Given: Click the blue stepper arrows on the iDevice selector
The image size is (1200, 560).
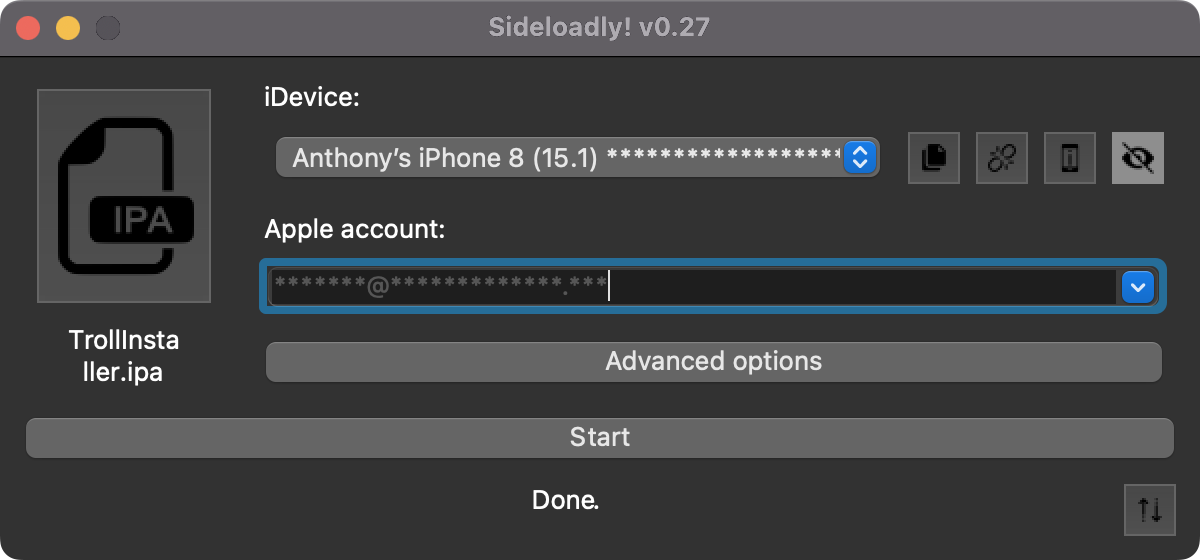Looking at the screenshot, I should (x=860, y=158).
